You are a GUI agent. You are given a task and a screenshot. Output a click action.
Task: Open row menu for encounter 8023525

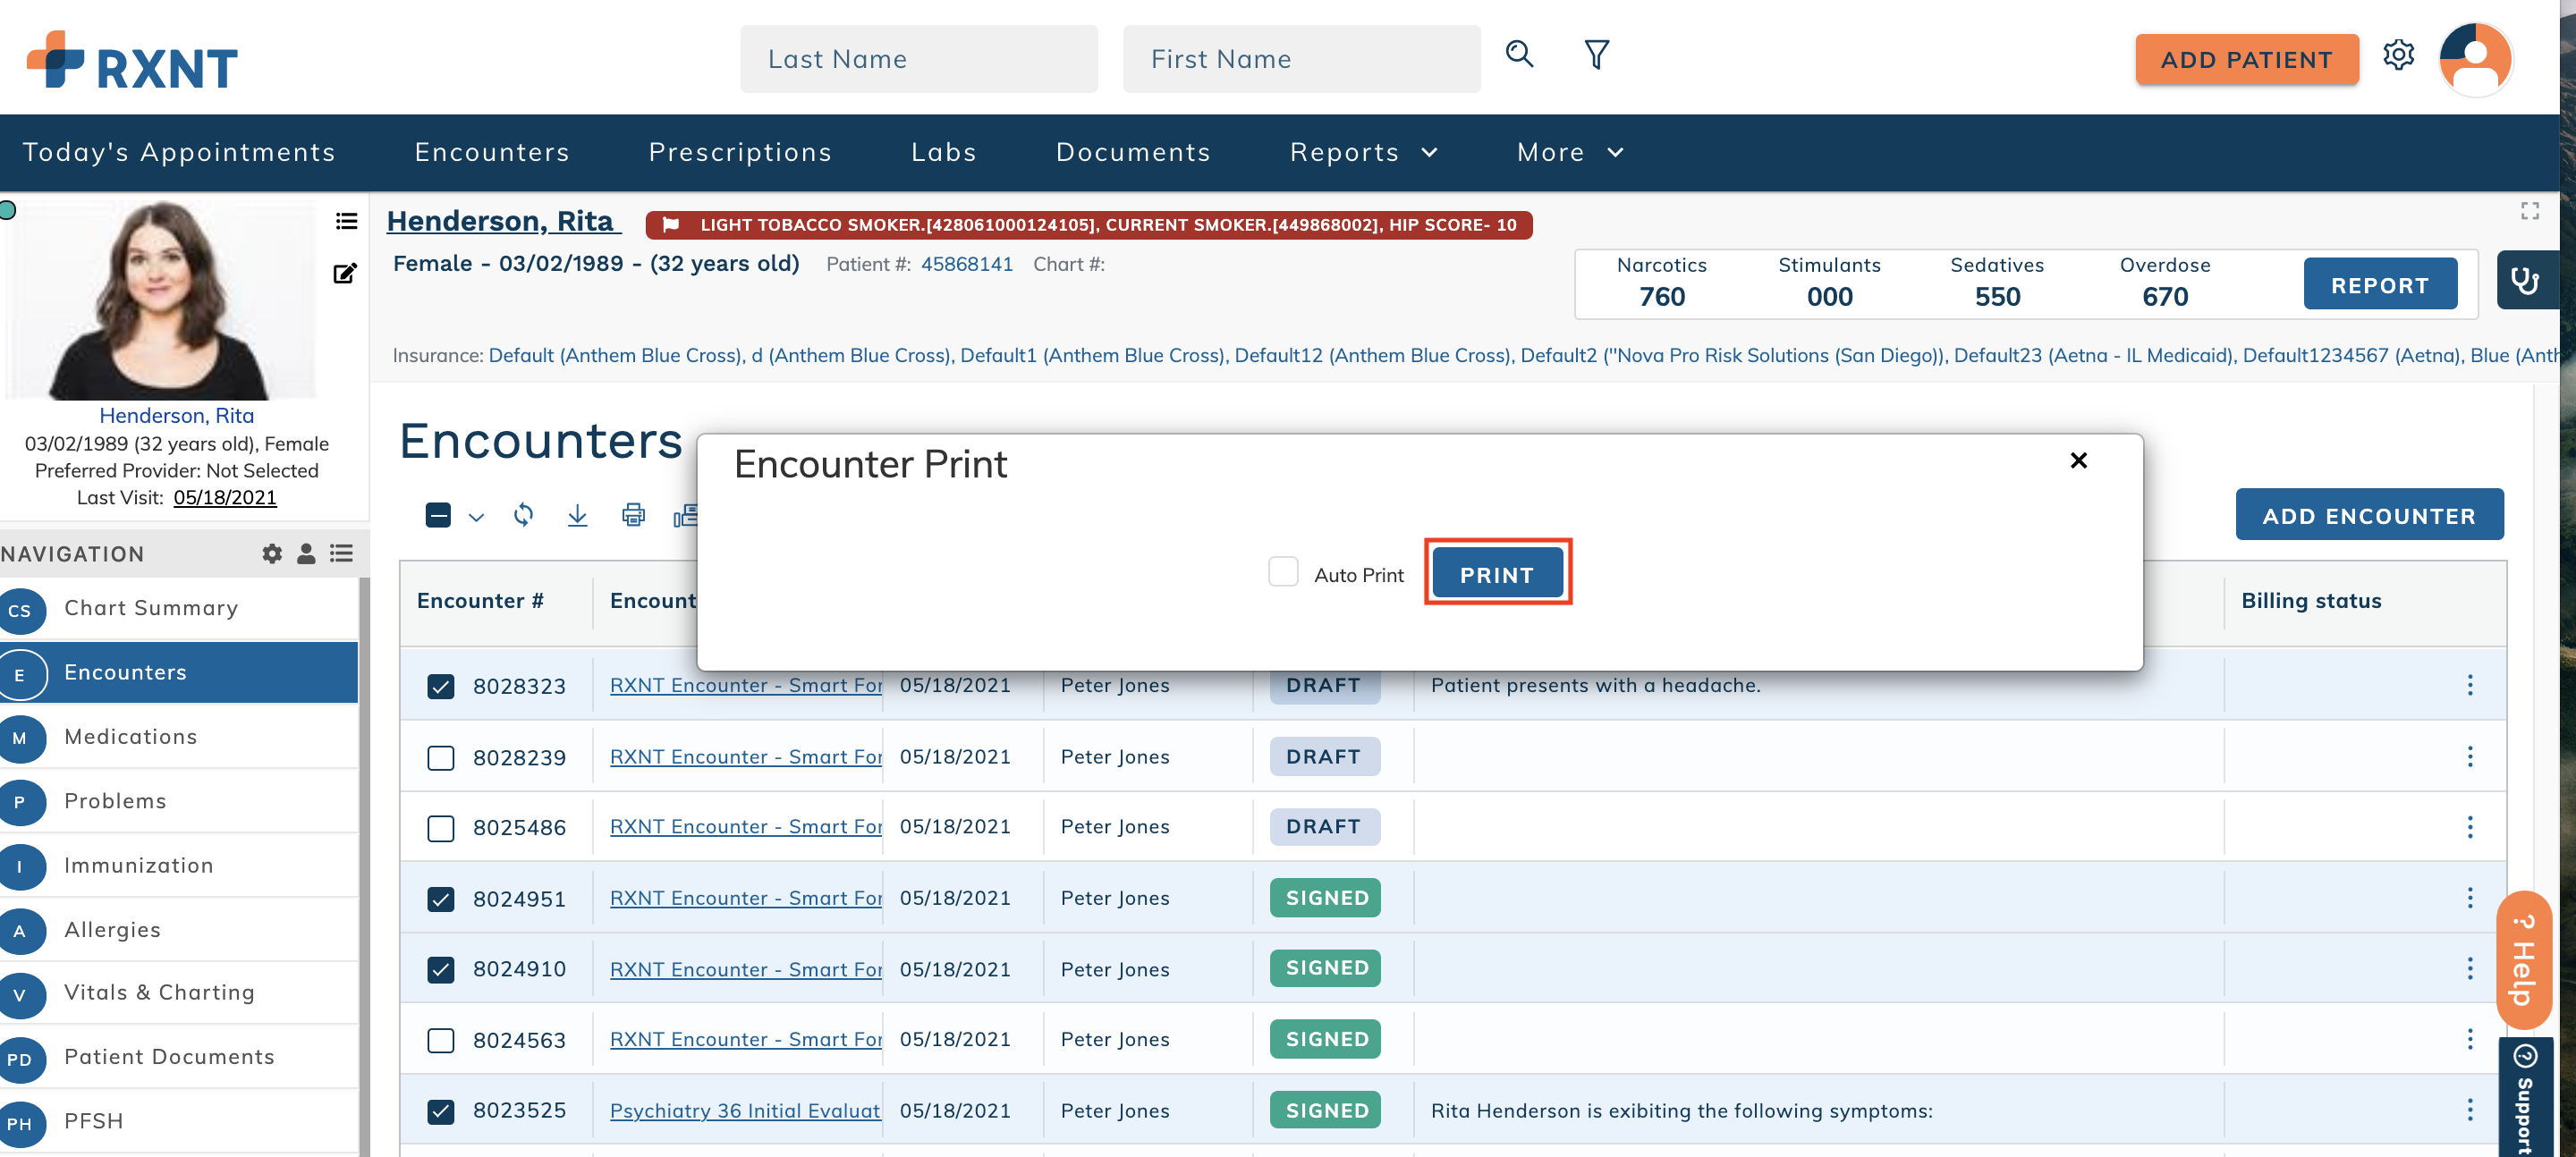click(x=2470, y=1110)
